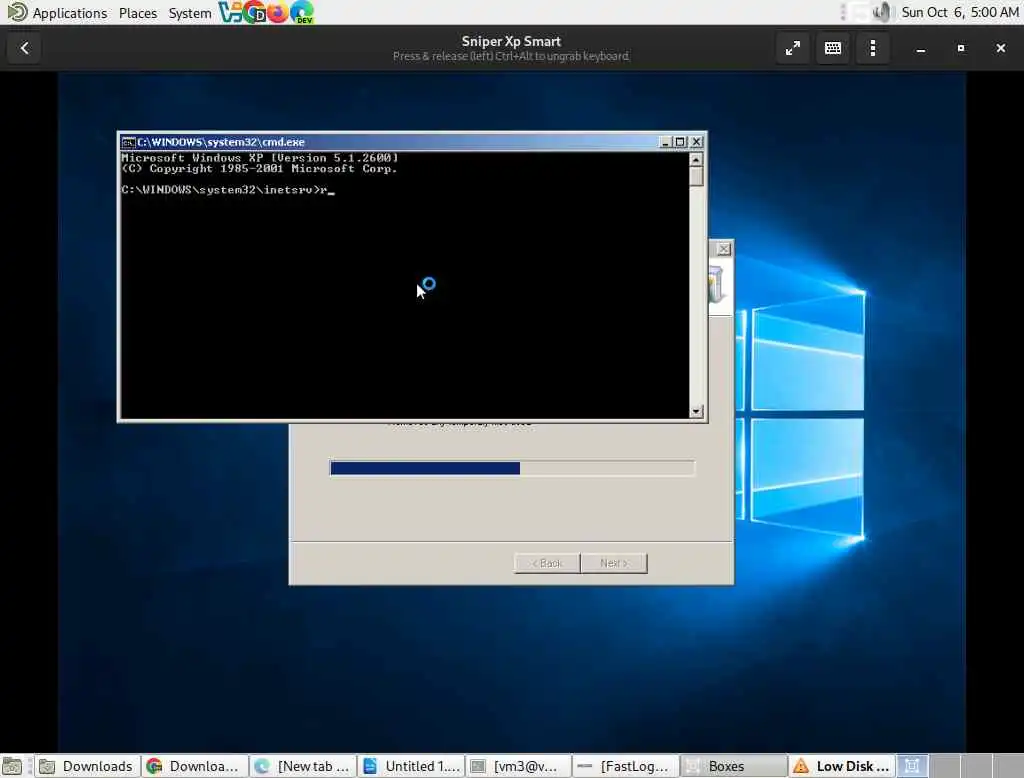This screenshot has height=778, width=1024.
Task: Open the Low Disk warning window
Action: (x=842, y=766)
